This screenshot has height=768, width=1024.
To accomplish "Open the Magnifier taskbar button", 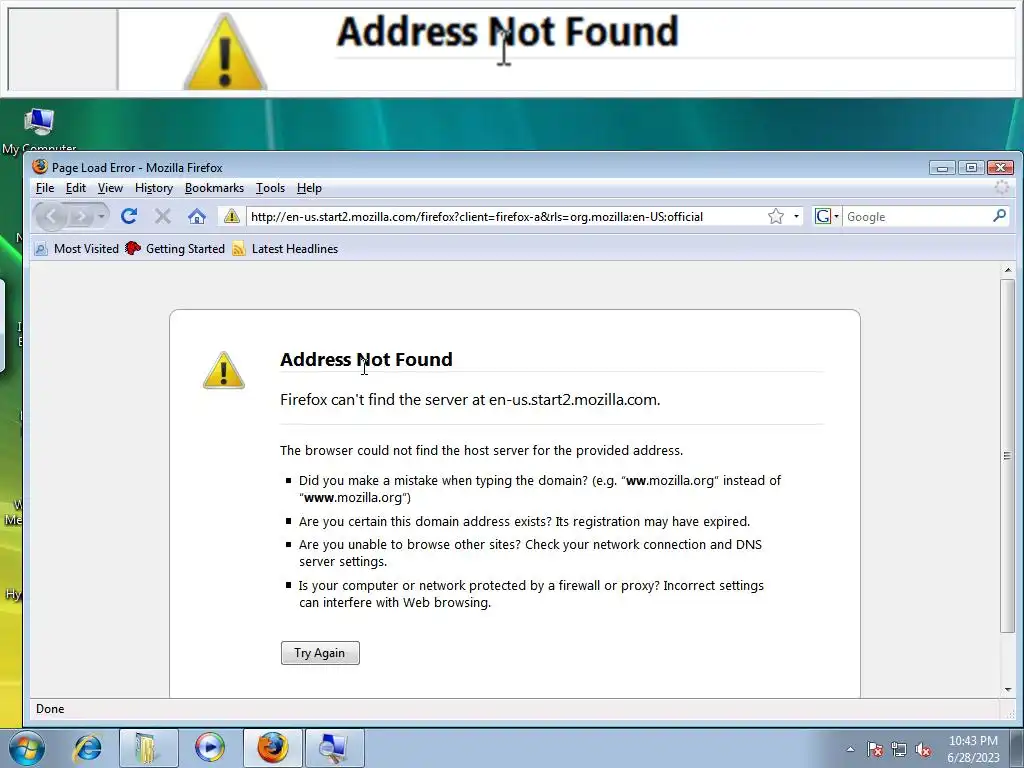I will (x=334, y=748).
